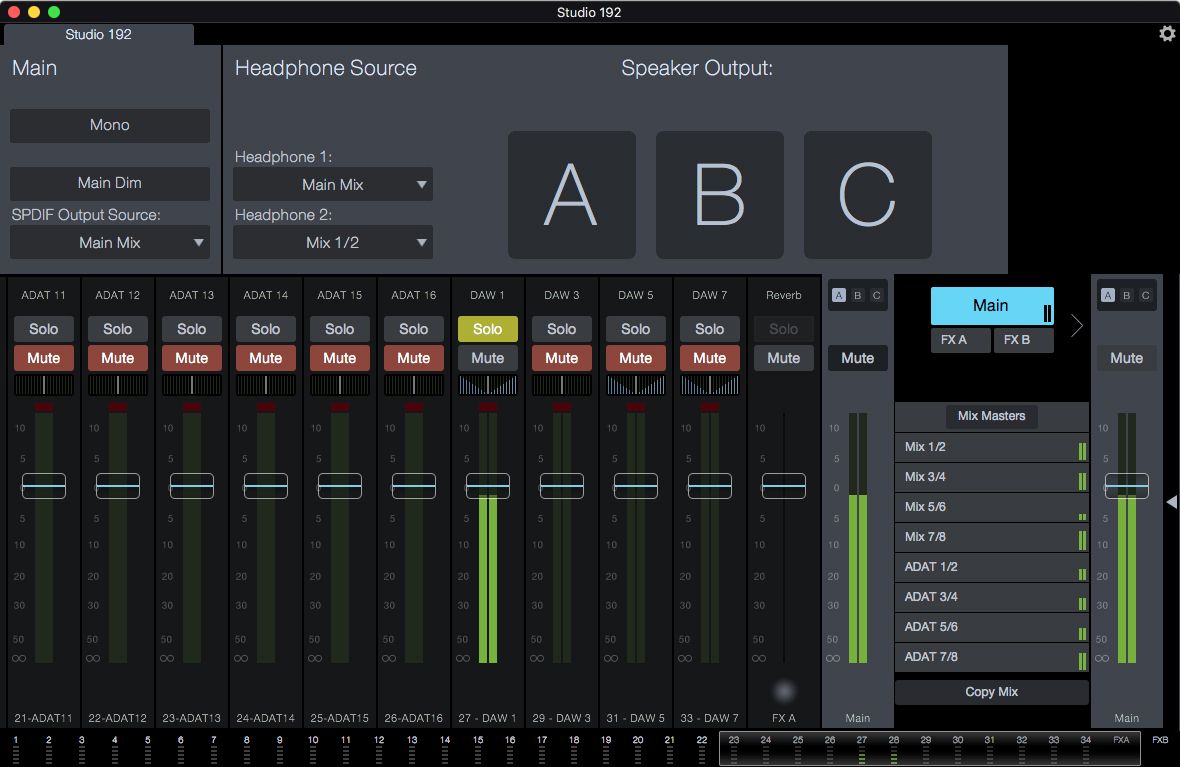Toggle Solo on ADAT 13
The width and height of the screenshot is (1180, 767).
tap(192, 329)
